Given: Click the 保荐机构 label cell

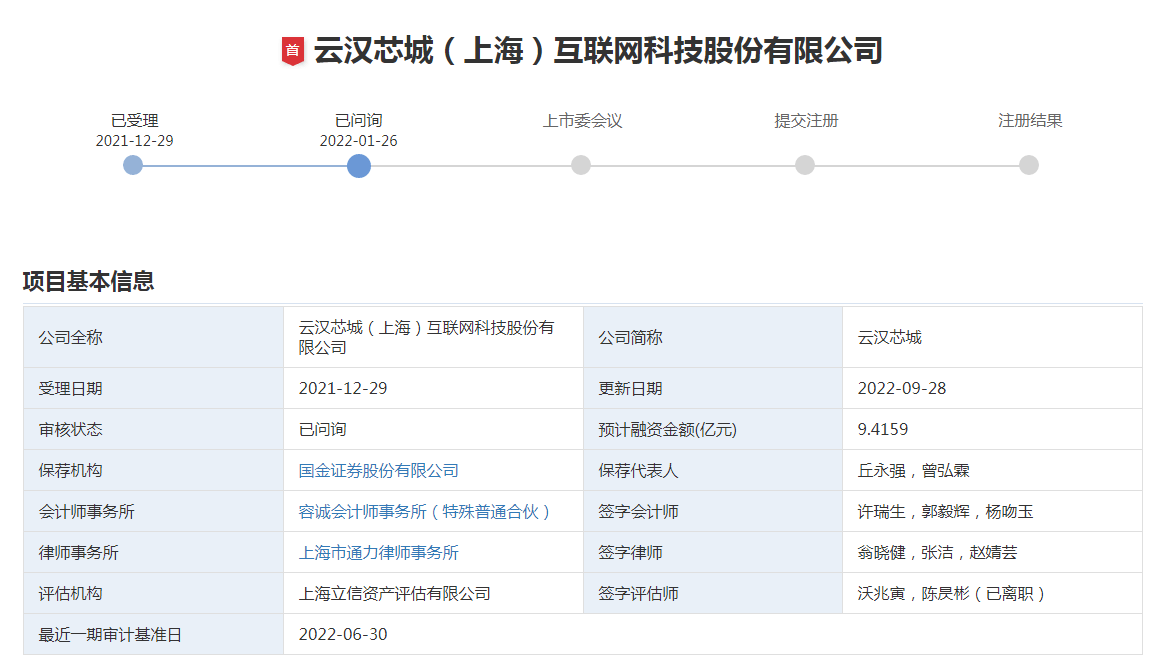Looking at the screenshot, I should tap(154, 470).
